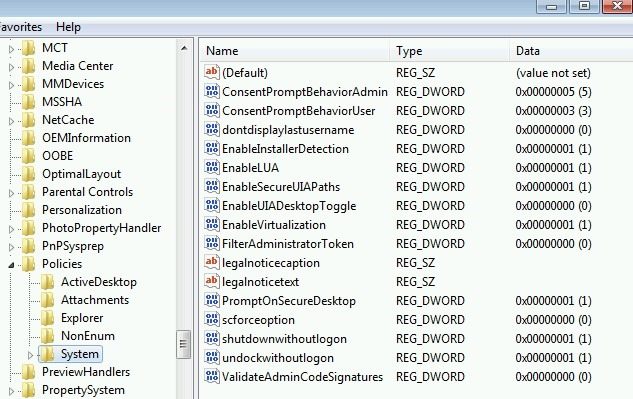This screenshot has height=399, width=633.
Task: Click the FilterAdministratorToken DWORD icon
Action: point(212,244)
